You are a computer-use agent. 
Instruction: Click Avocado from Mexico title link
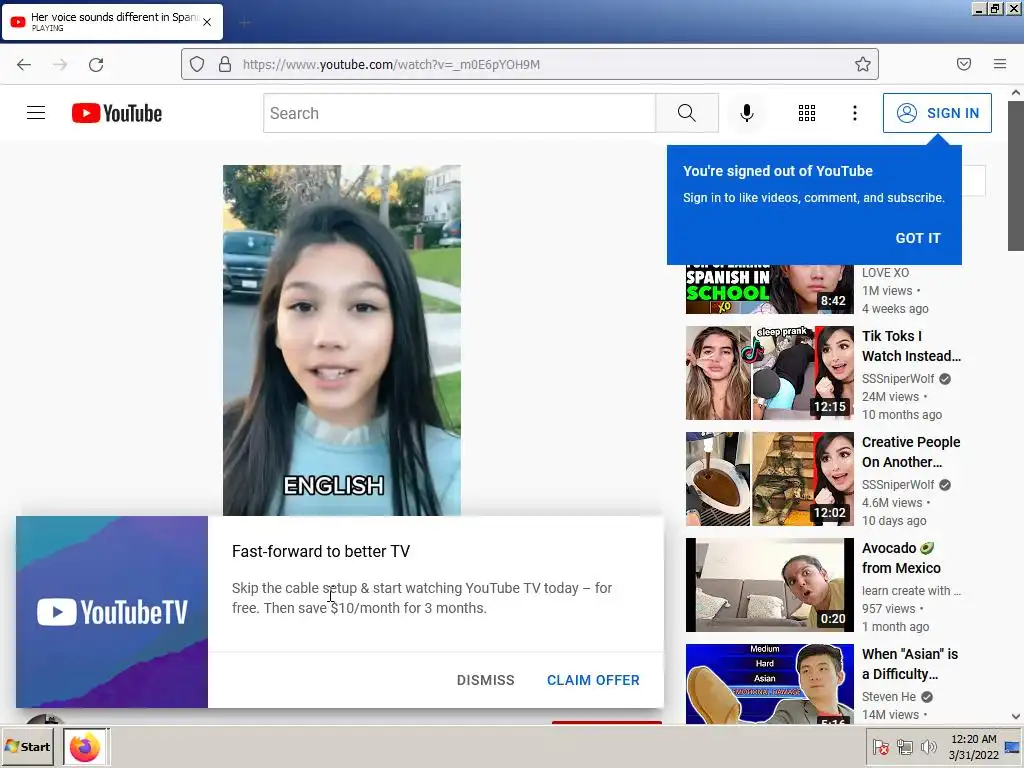[901, 558]
